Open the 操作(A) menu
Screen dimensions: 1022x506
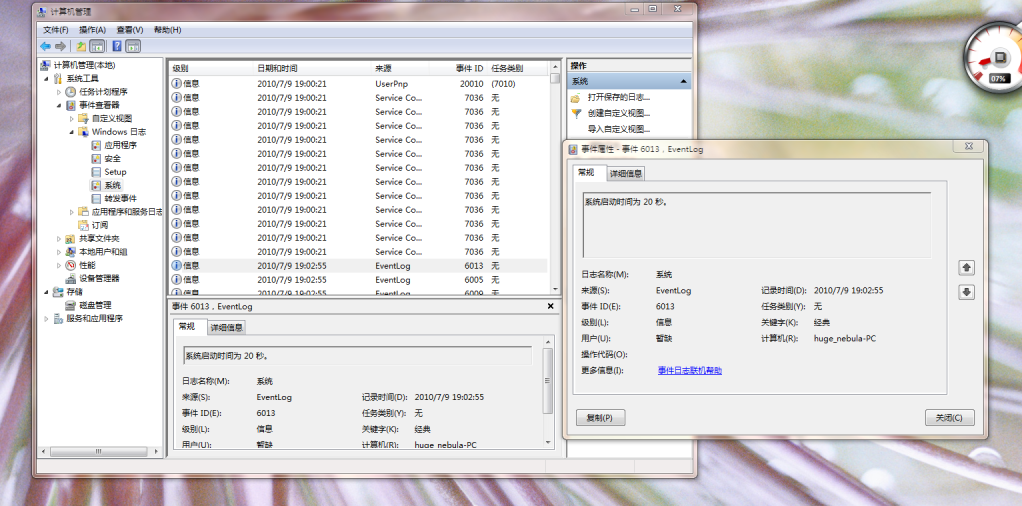[92, 30]
